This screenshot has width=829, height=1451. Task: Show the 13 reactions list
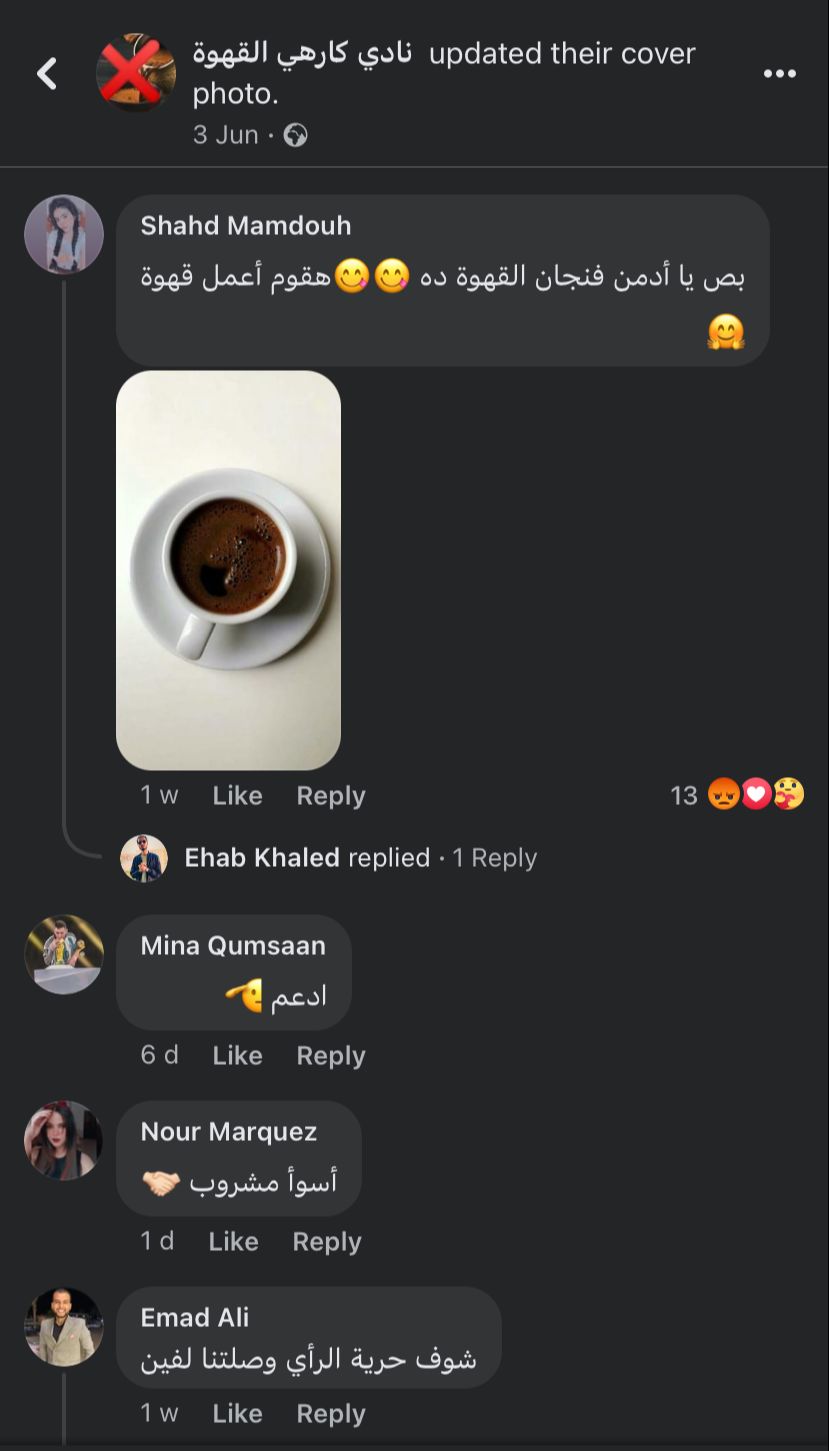[x=738, y=795]
